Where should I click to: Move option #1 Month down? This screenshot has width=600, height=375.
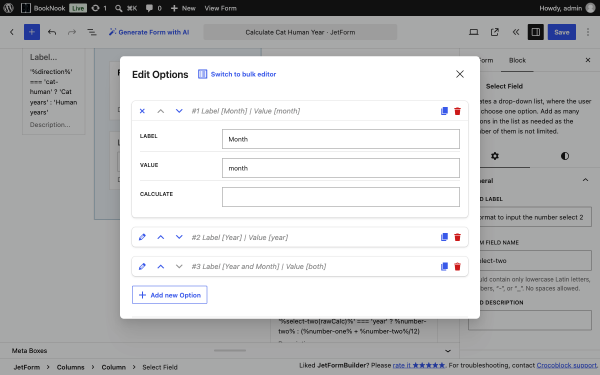179,111
